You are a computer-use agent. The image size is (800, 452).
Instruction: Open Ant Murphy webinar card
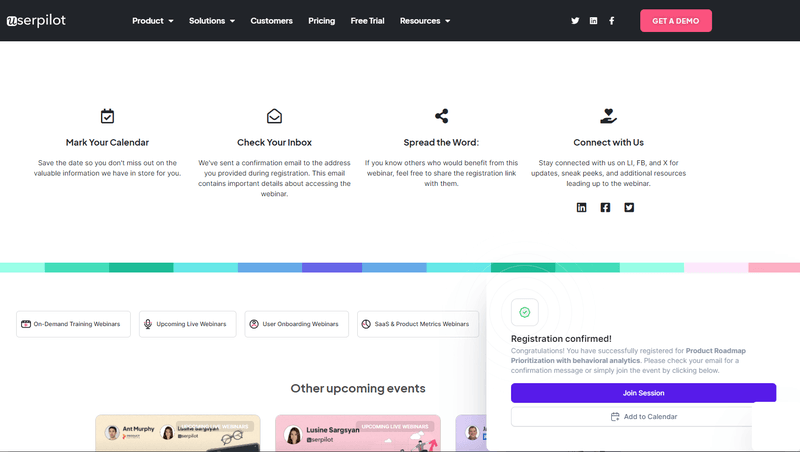tap(178, 433)
